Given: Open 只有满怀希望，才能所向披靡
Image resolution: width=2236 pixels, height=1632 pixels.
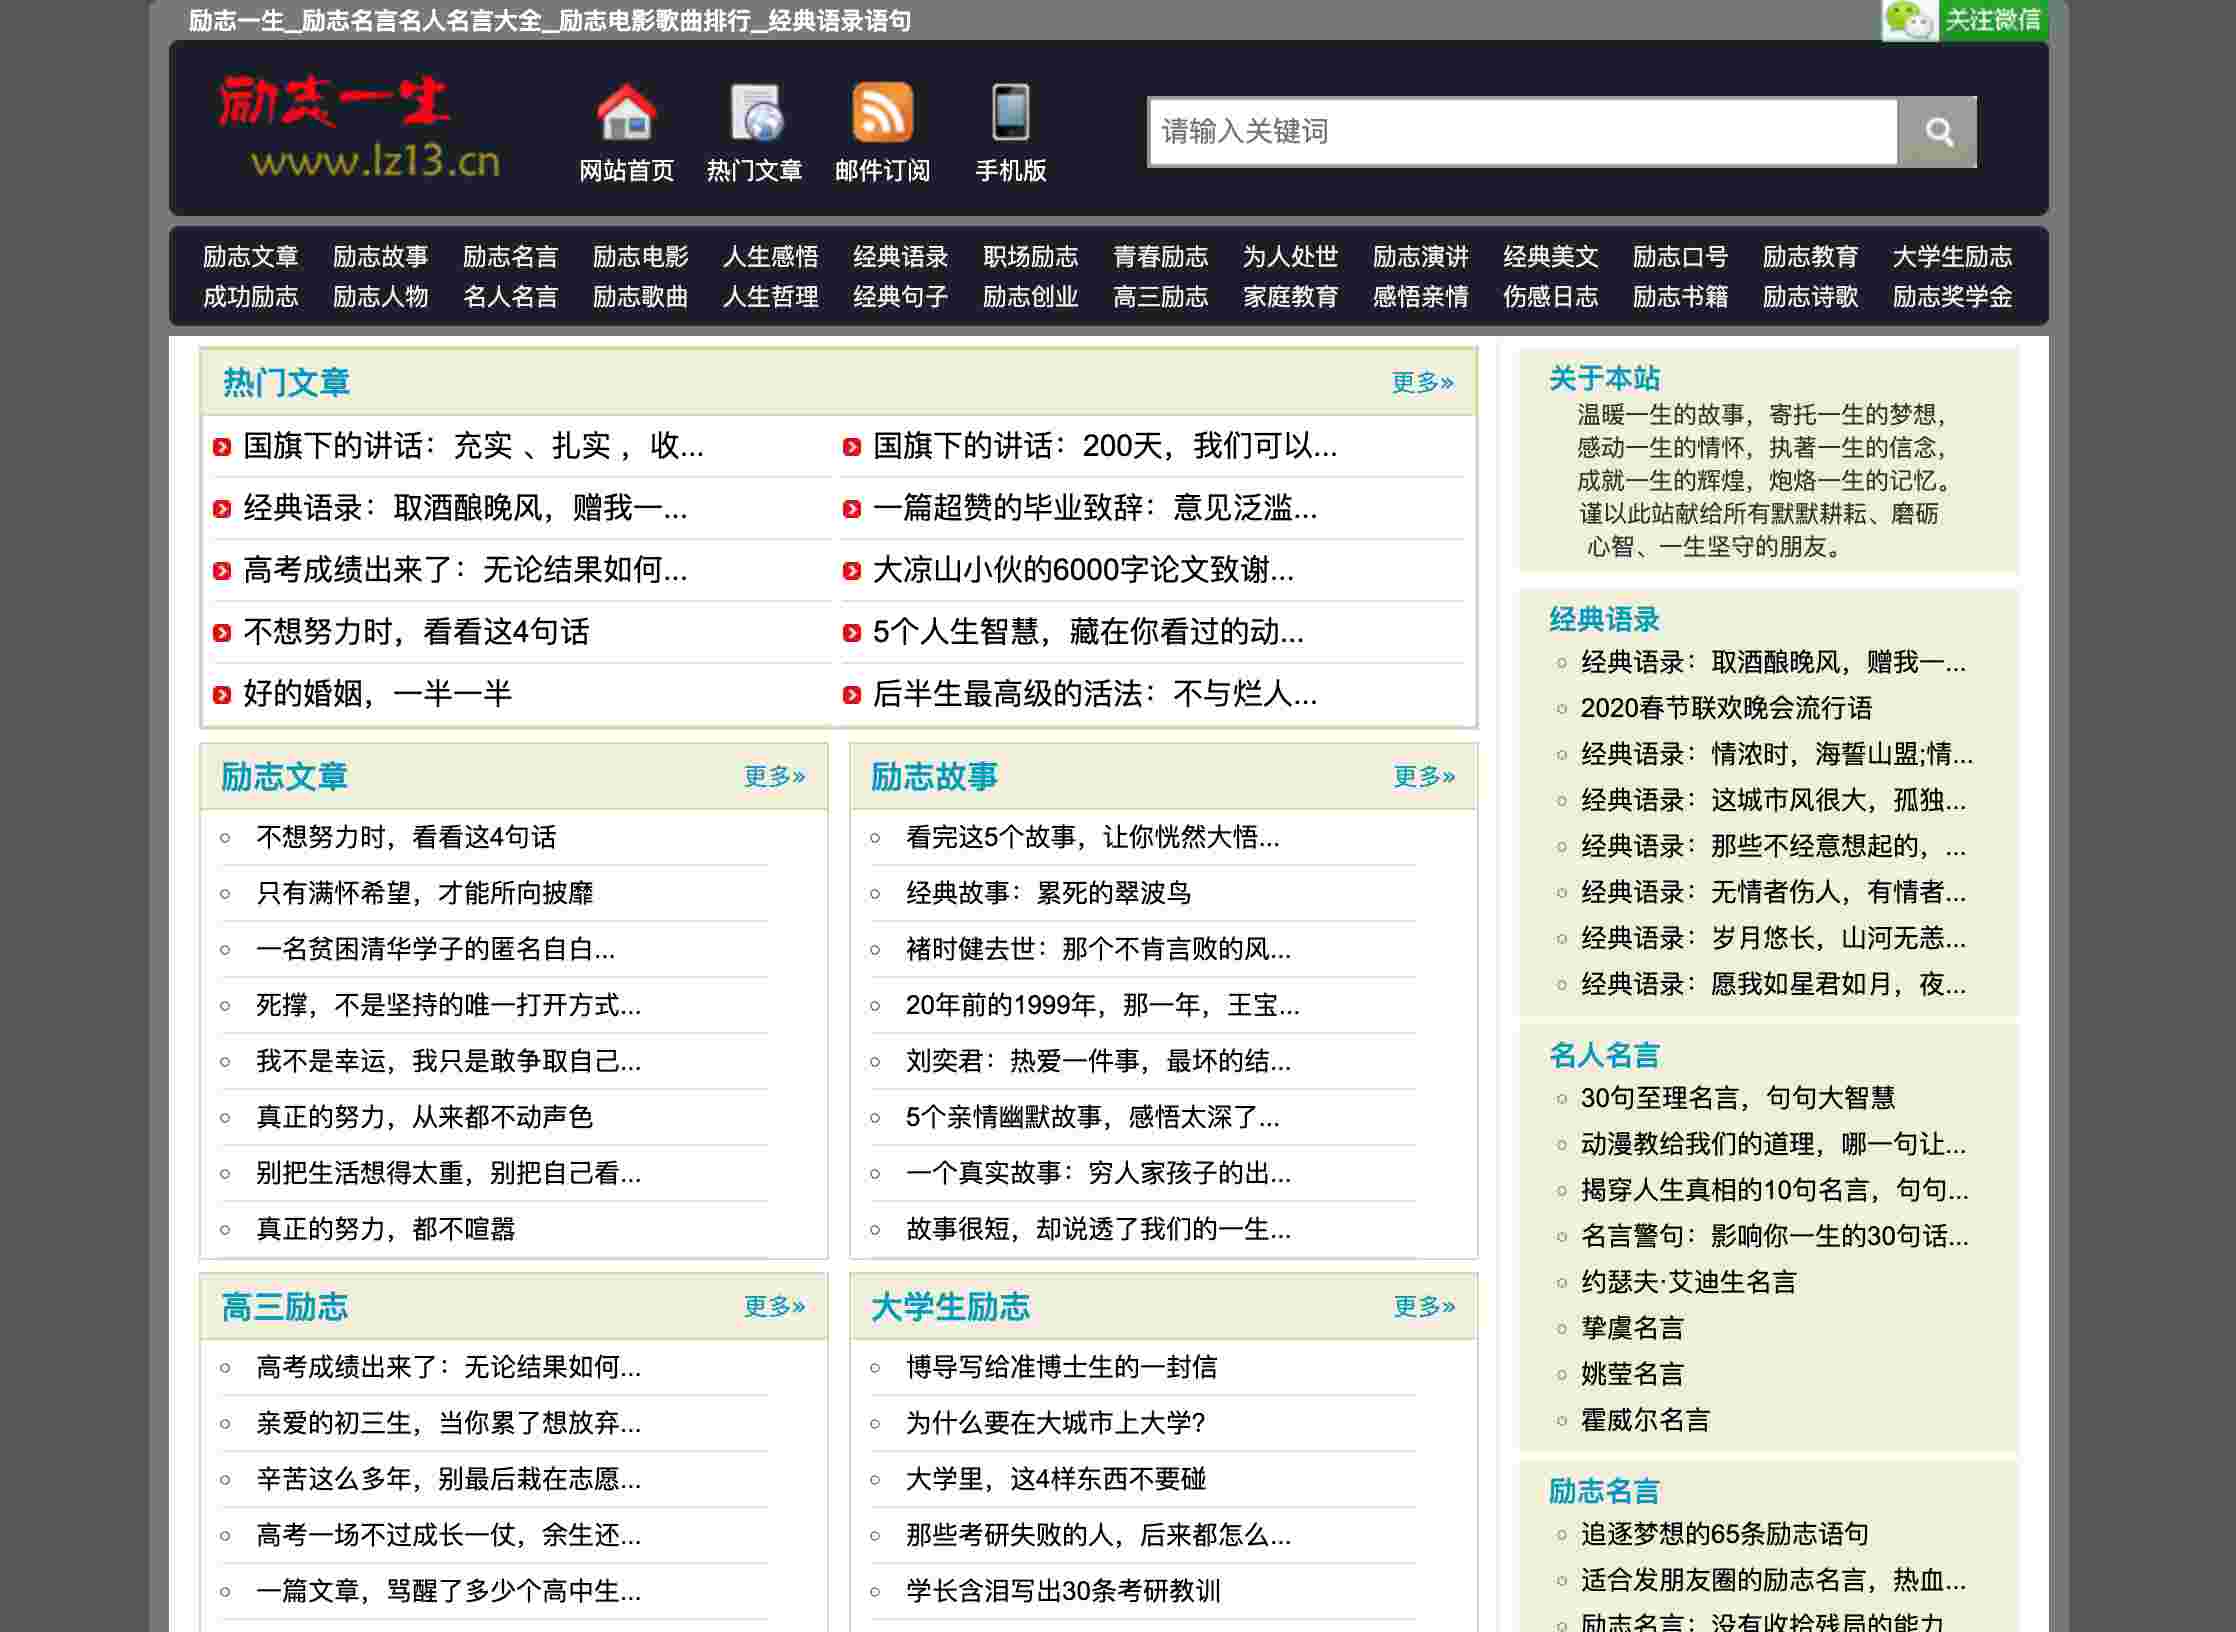Looking at the screenshot, I should 425,893.
